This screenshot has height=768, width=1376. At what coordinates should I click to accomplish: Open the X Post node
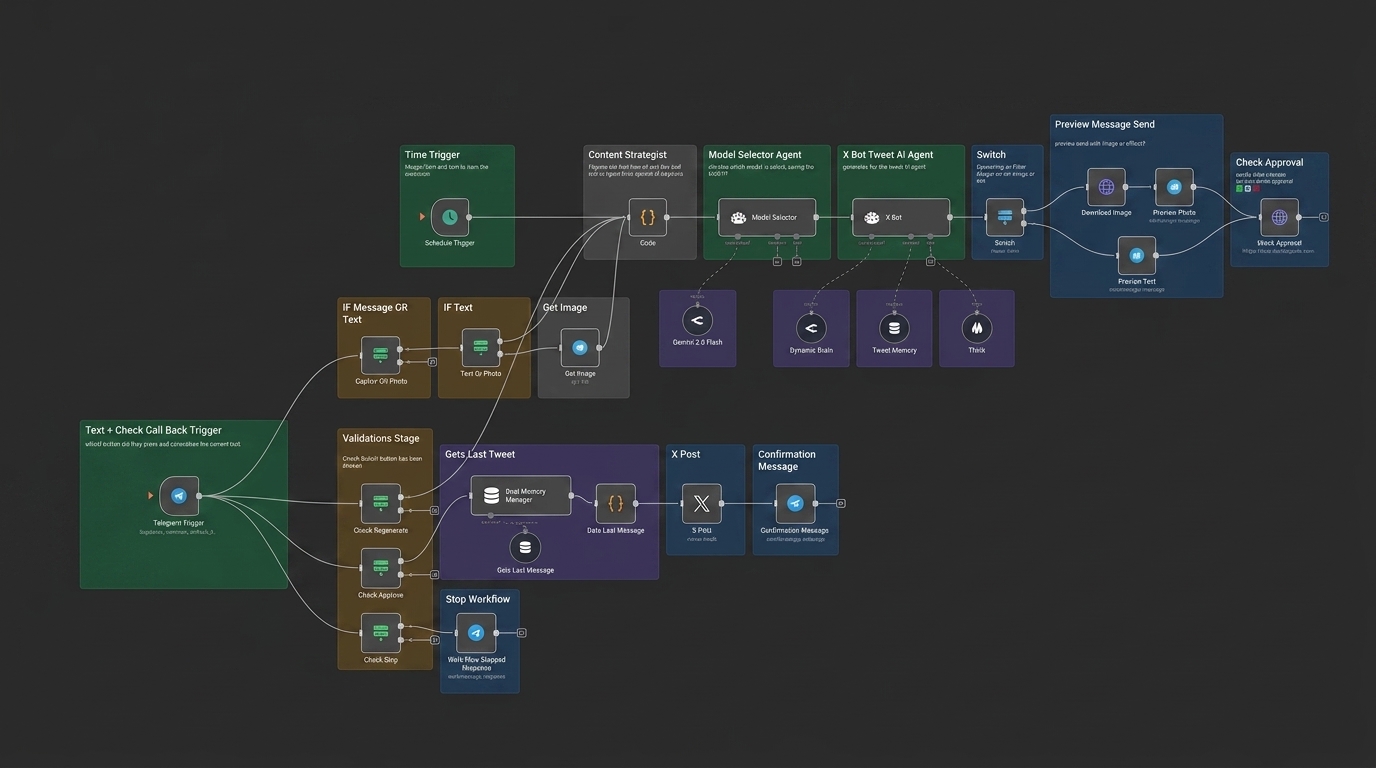coord(702,504)
